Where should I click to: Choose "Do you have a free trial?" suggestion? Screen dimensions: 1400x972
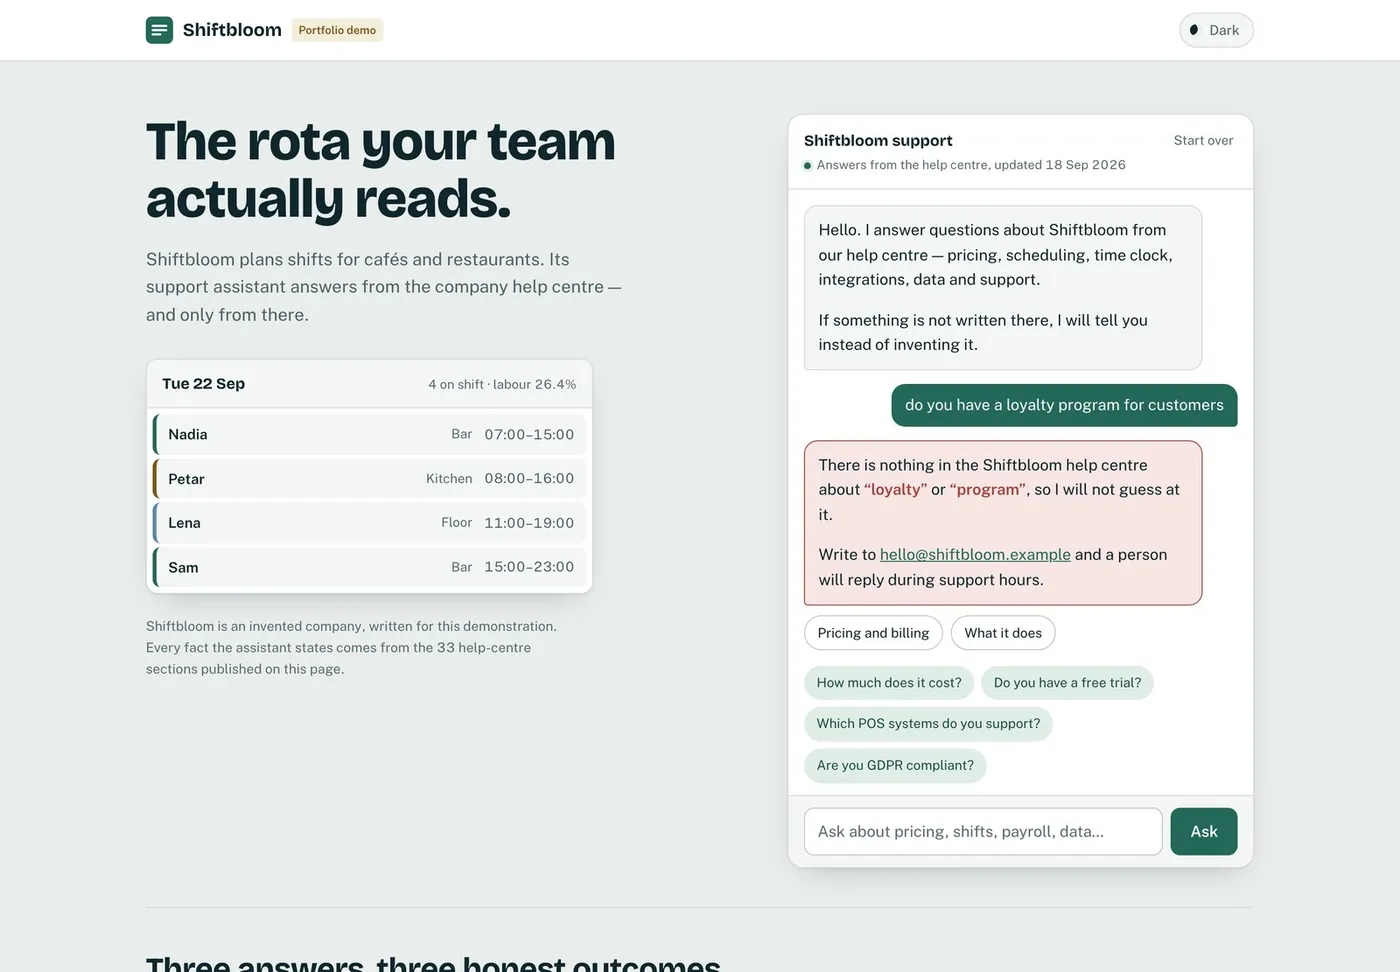coord(1067,683)
